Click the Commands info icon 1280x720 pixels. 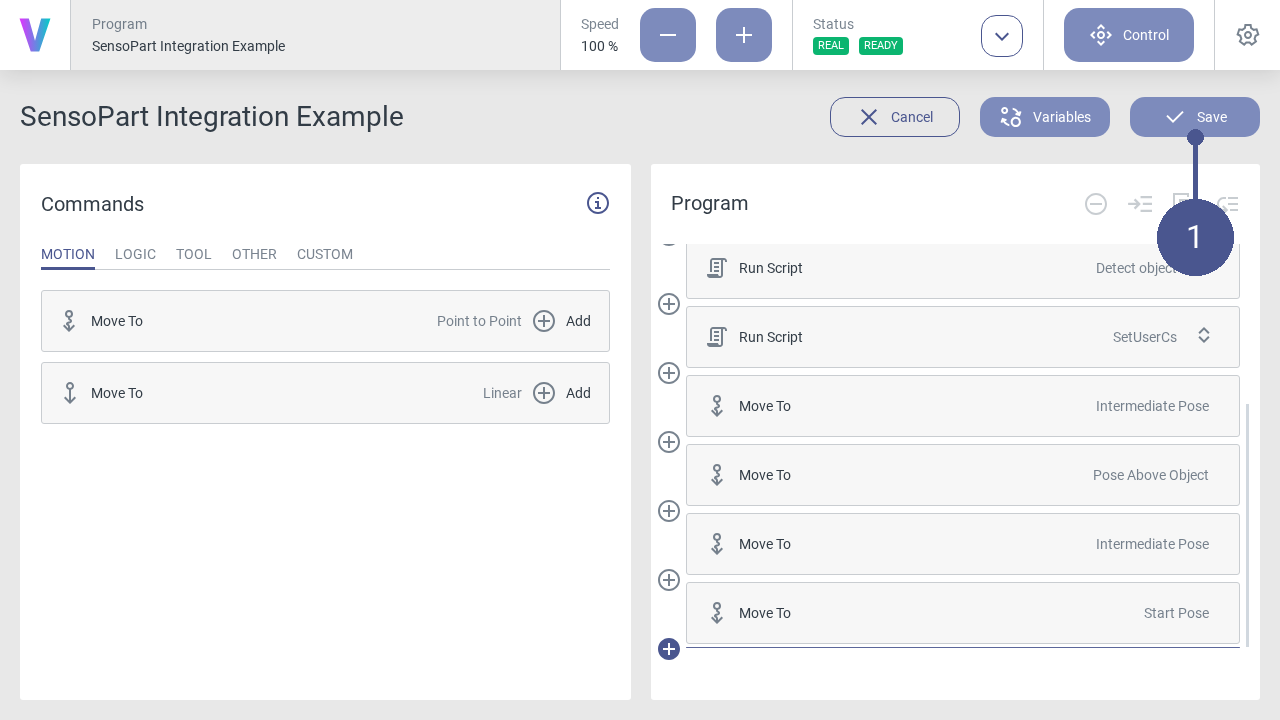click(598, 203)
